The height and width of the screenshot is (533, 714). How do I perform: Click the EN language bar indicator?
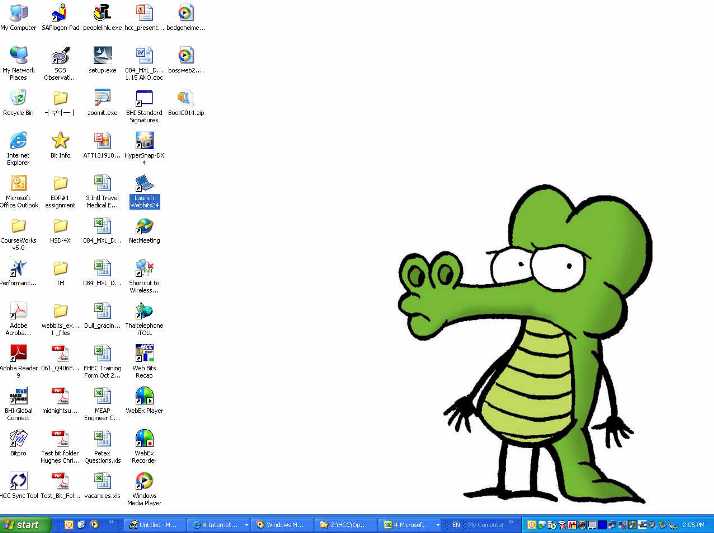[x=455, y=525]
